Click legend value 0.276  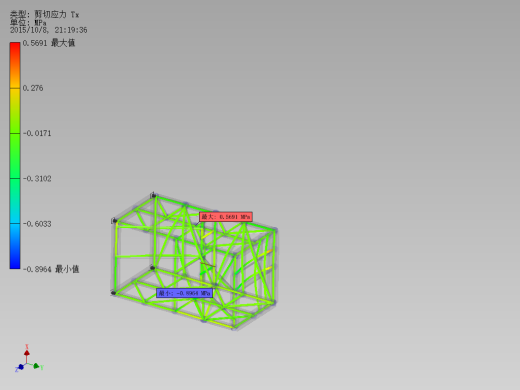point(33,88)
